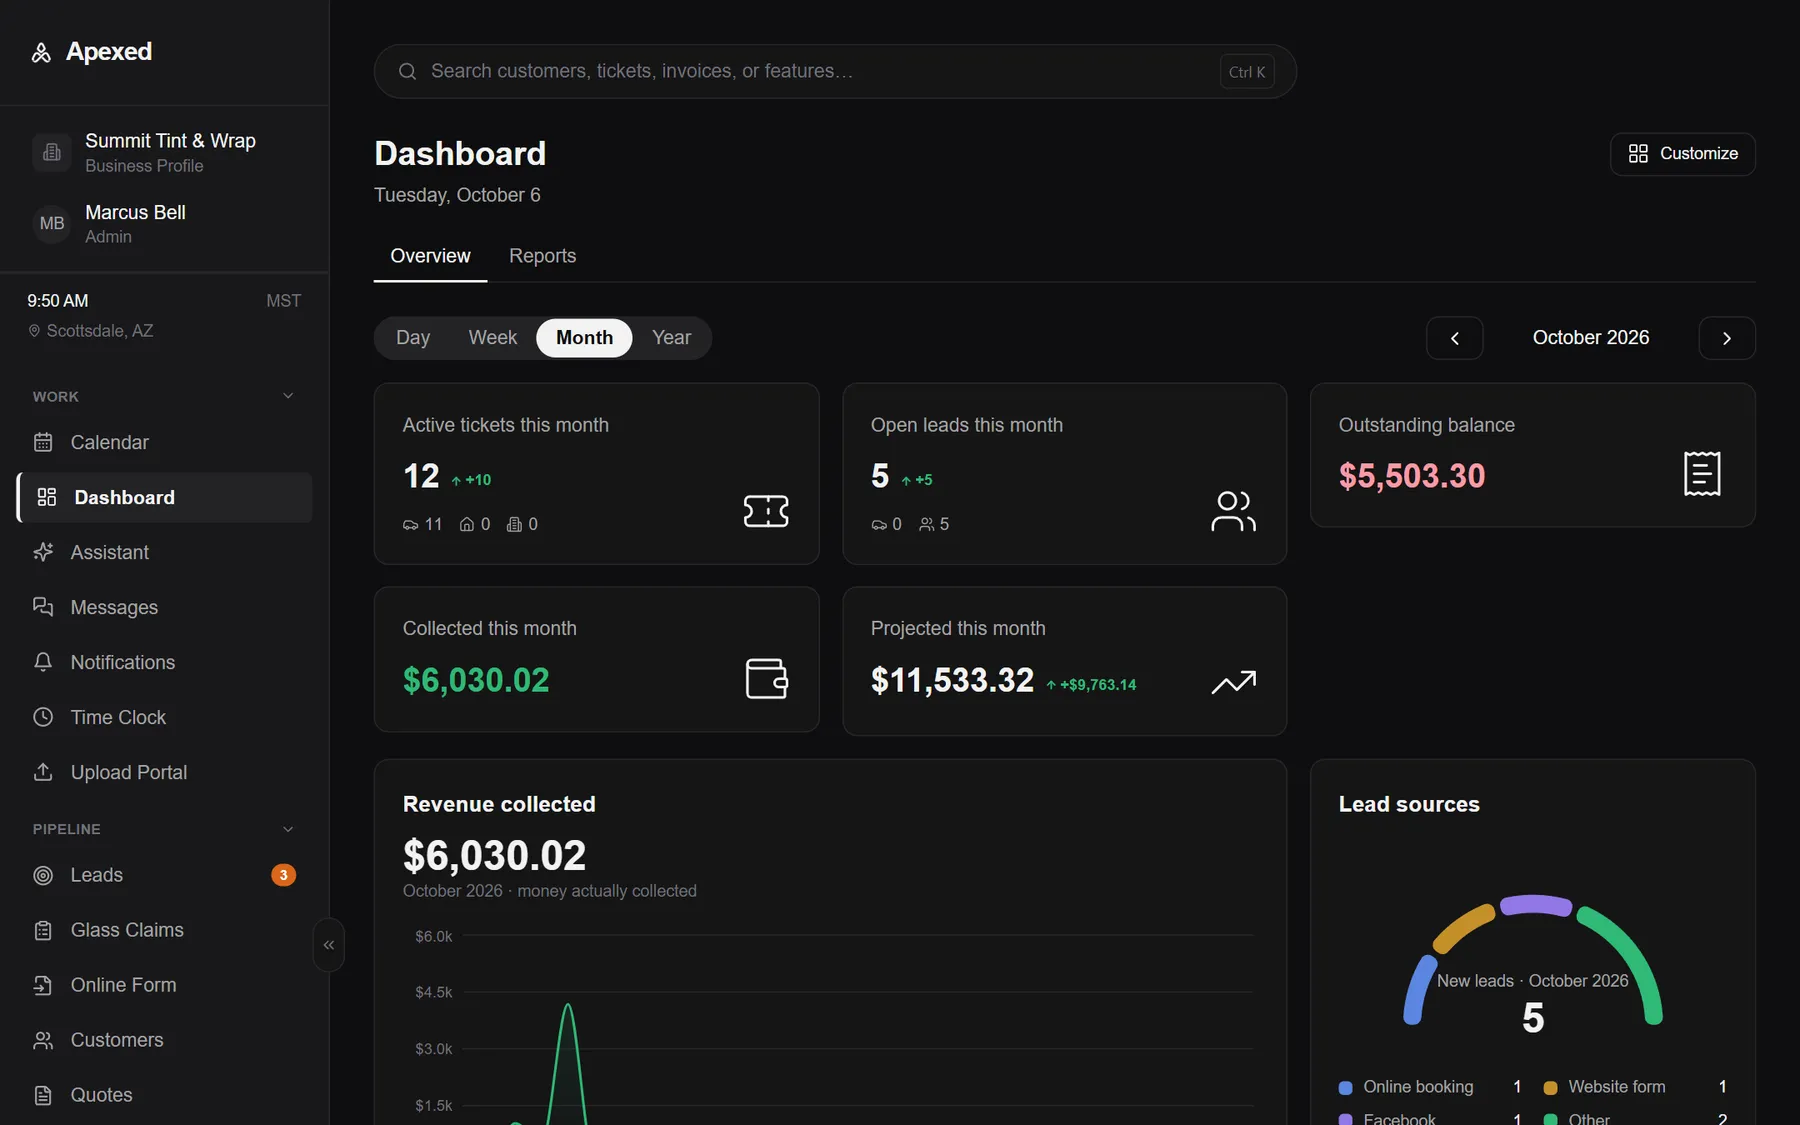Open the Reports tab
This screenshot has height=1125, width=1800.
tap(543, 256)
